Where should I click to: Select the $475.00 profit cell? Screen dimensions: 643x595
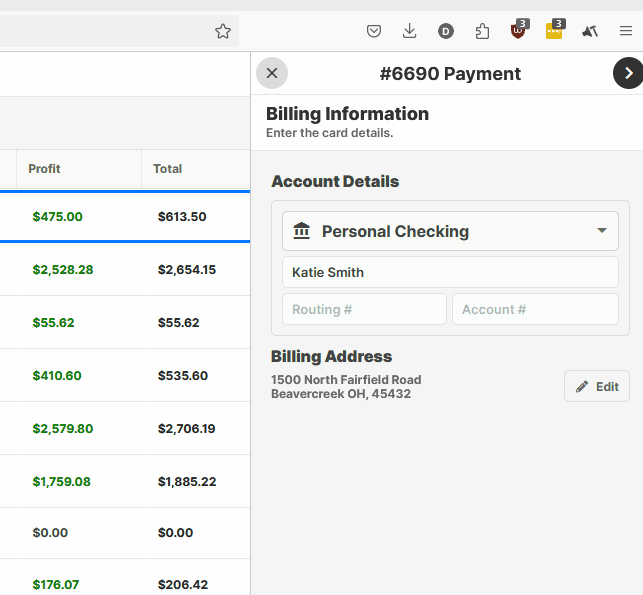pyautogui.click(x=57, y=217)
